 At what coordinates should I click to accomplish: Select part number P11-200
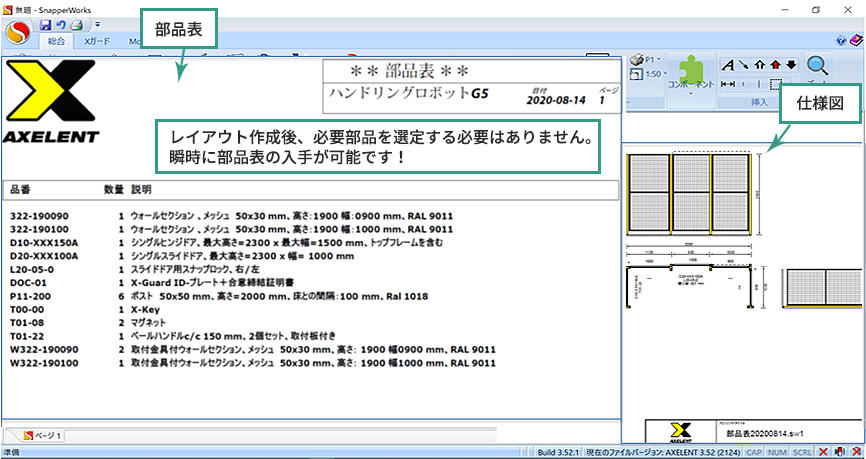click(x=30, y=297)
